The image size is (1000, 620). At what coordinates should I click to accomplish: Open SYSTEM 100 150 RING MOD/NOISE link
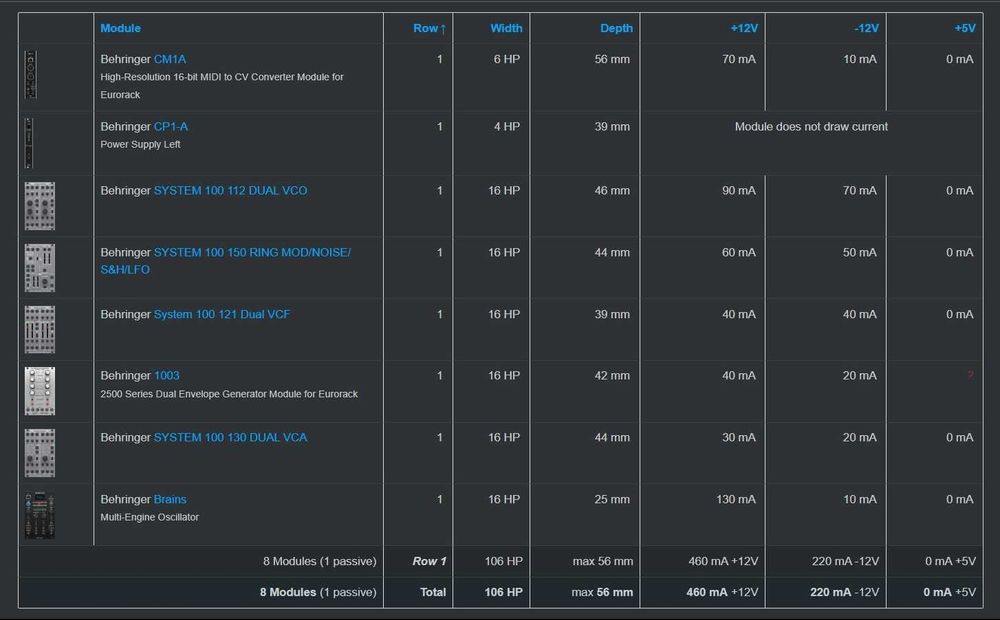225,261
